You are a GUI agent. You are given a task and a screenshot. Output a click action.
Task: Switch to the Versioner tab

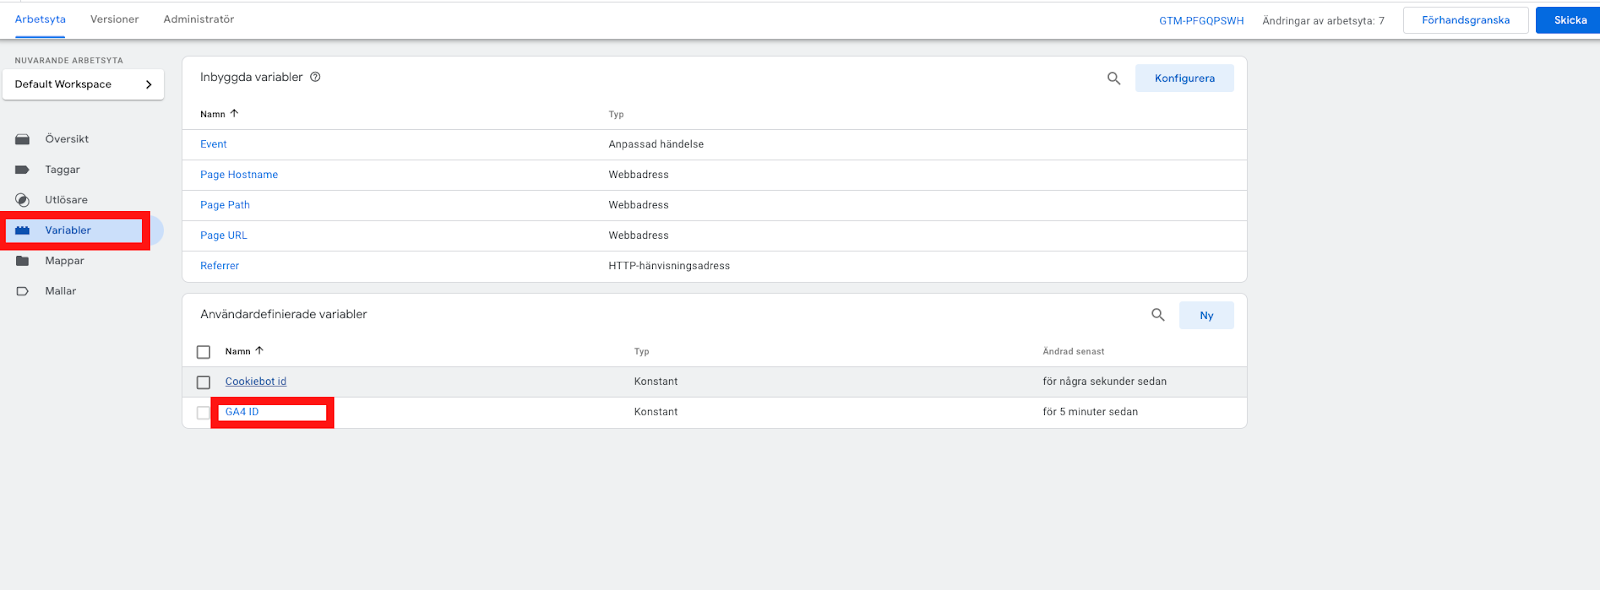pos(114,19)
